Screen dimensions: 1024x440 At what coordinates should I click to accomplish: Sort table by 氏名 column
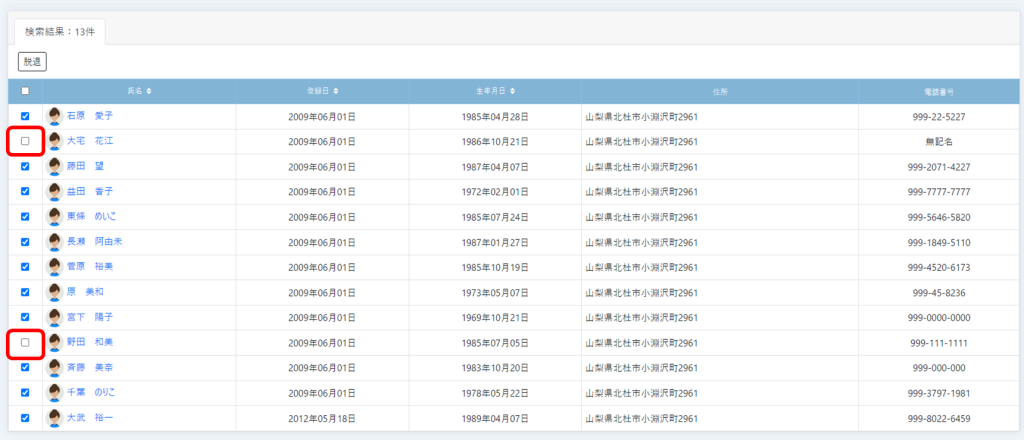pyautogui.click(x=139, y=91)
